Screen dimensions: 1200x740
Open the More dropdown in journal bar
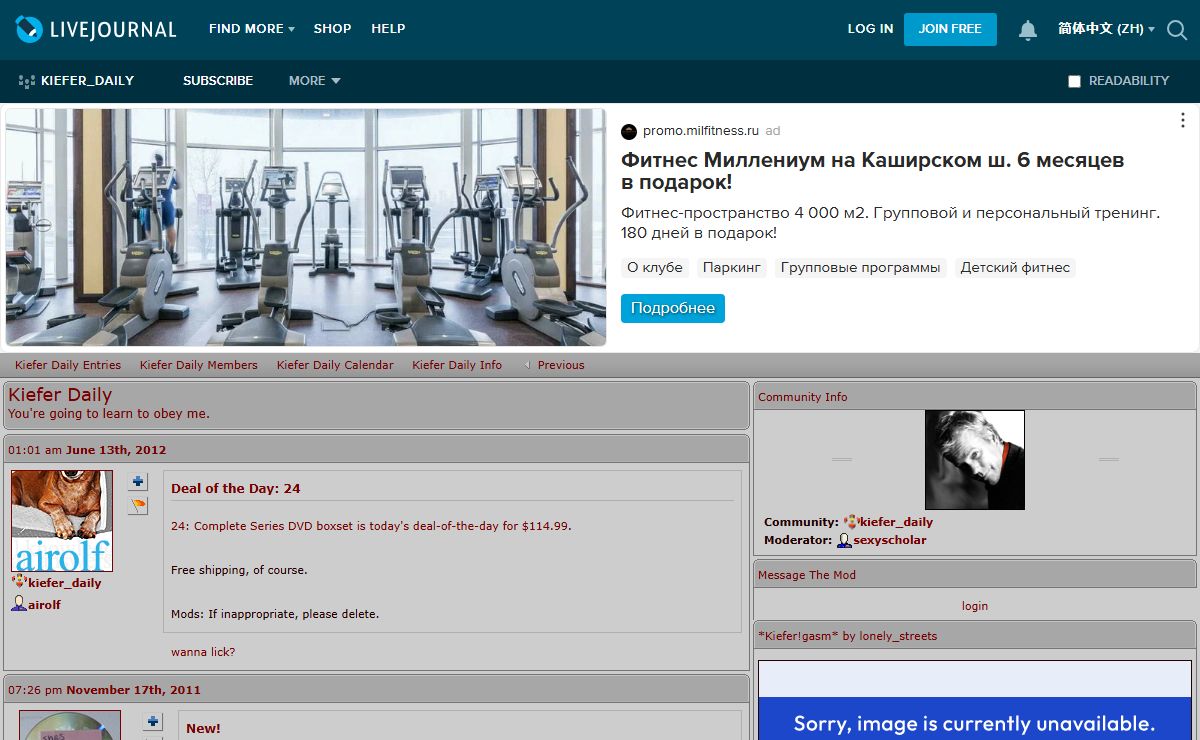[314, 81]
